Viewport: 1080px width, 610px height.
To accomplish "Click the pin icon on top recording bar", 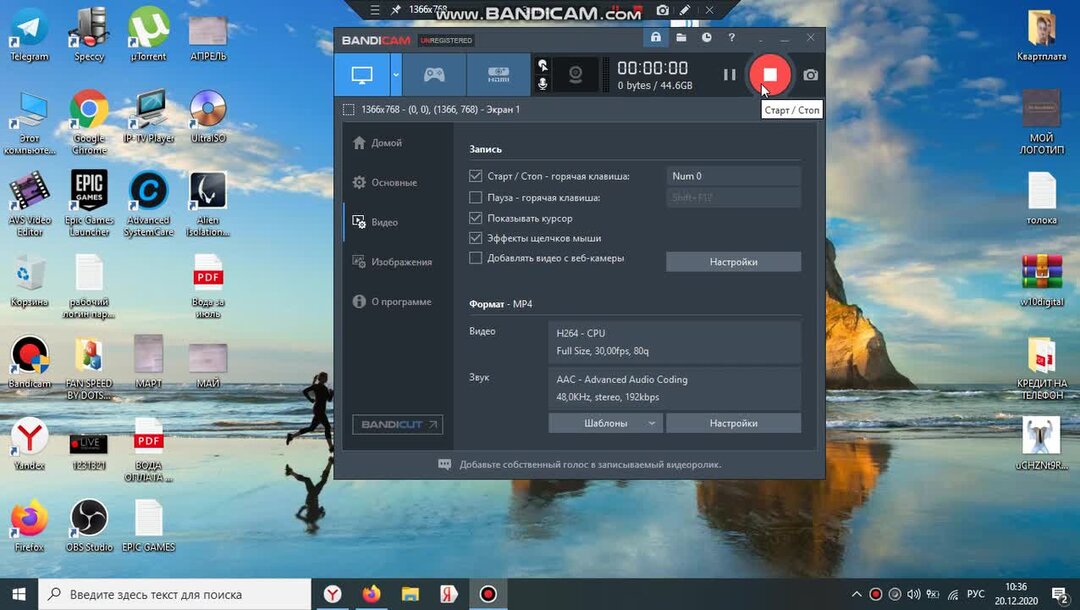I will point(395,10).
